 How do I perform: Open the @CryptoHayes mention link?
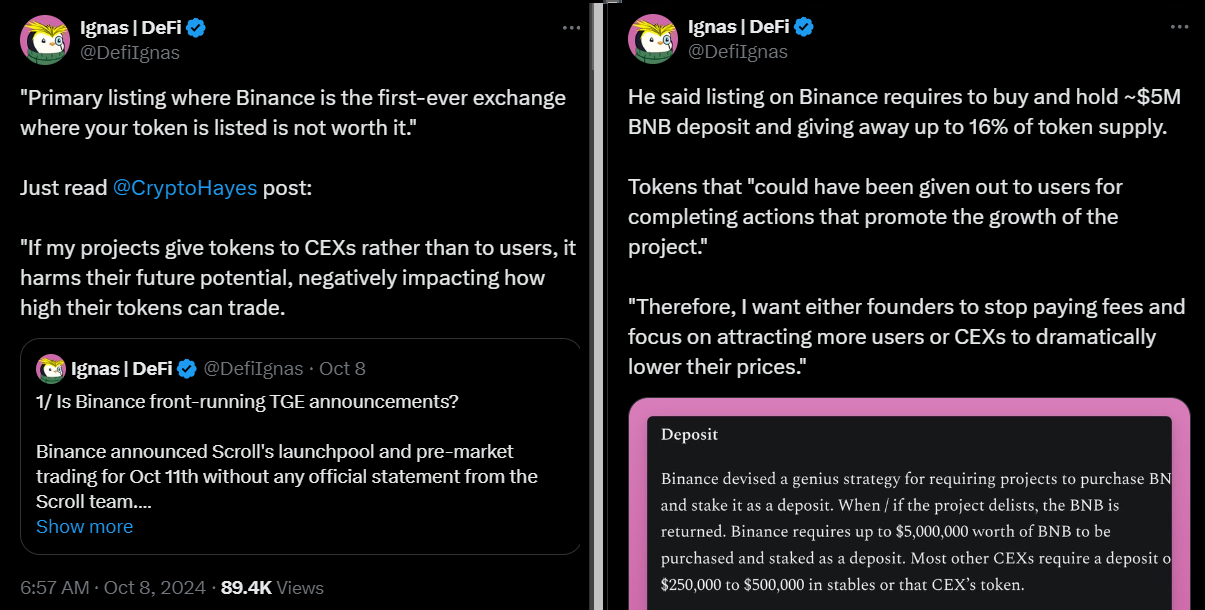pos(185,187)
